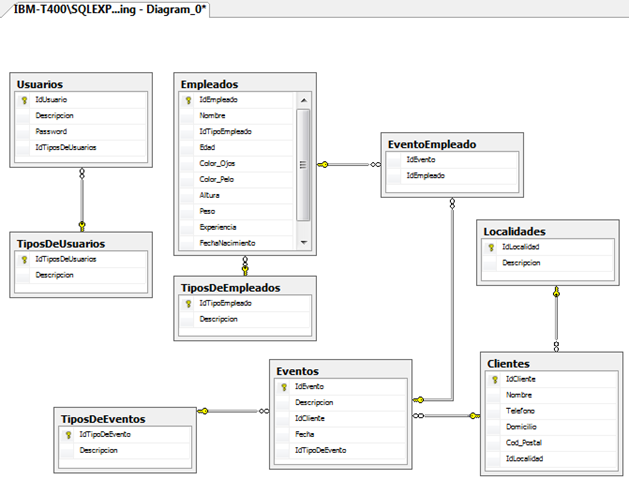Select the Color_Ojos column row in Empleados
This screenshot has width=629, height=480.
click(x=237, y=164)
